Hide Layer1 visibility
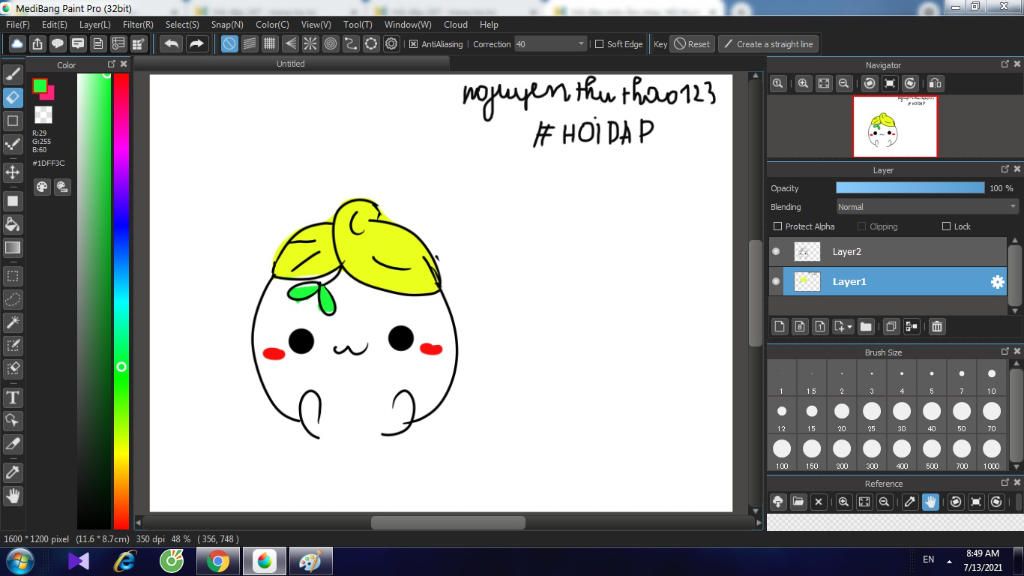 point(776,281)
